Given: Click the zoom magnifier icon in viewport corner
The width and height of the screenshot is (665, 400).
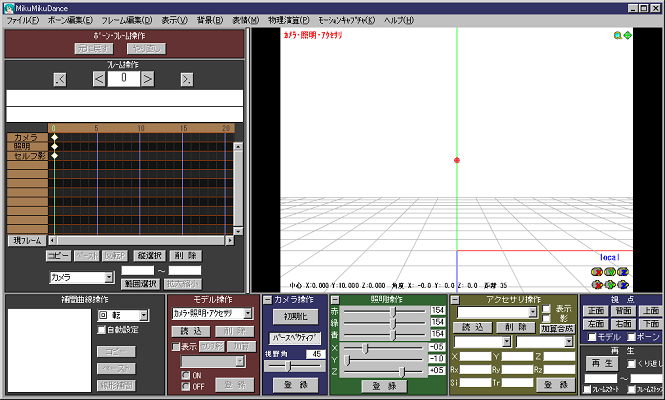Looking at the screenshot, I should point(618,36).
